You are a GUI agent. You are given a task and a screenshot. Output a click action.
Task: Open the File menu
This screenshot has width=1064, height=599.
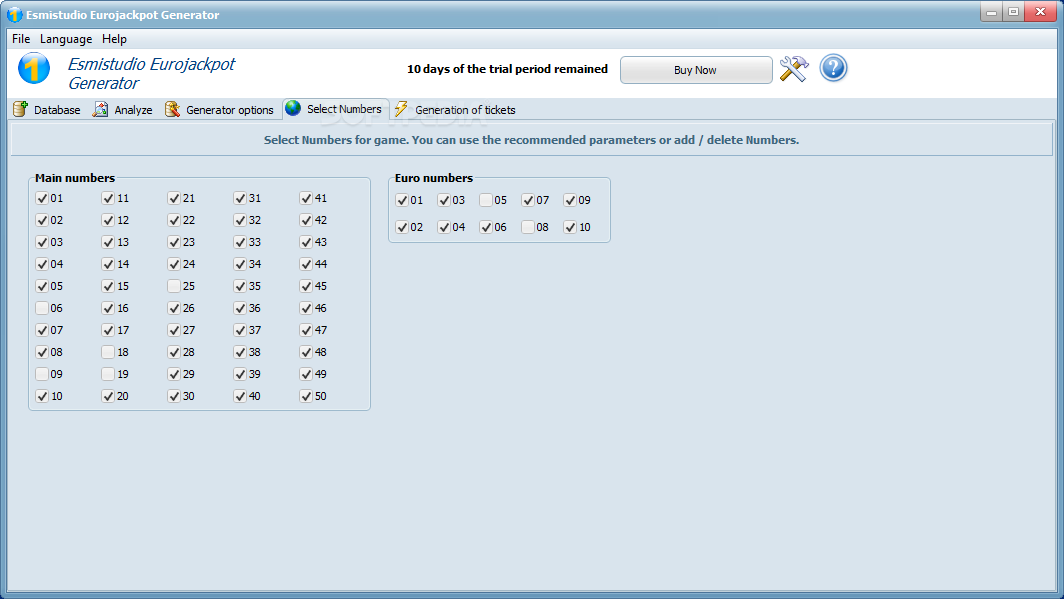[x=21, y=39]
